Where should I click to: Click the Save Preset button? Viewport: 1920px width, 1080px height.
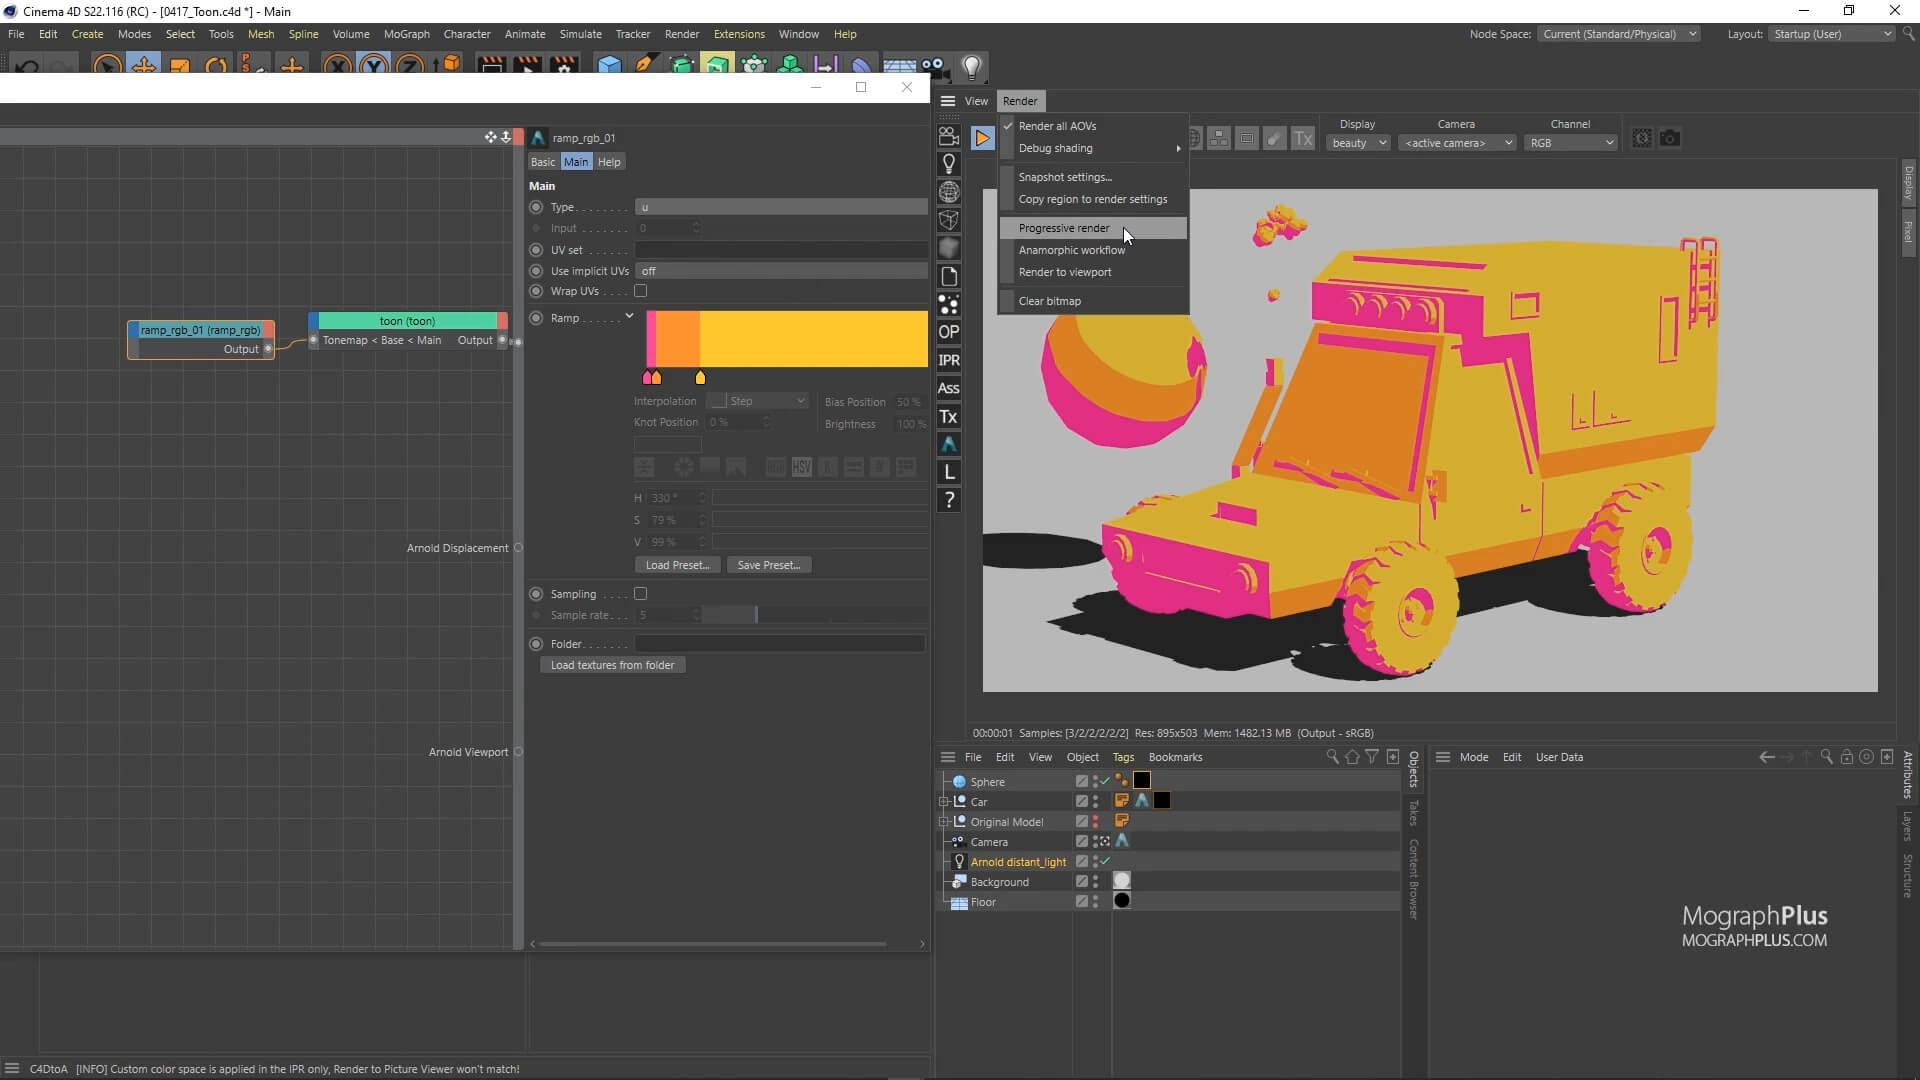(x=768, y=564)
